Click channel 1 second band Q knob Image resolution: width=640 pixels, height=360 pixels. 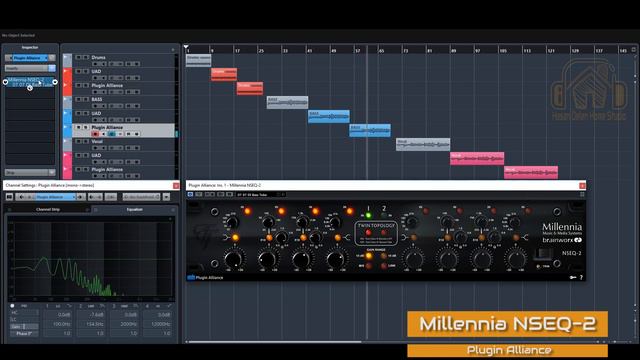click(x=281, y=237)
